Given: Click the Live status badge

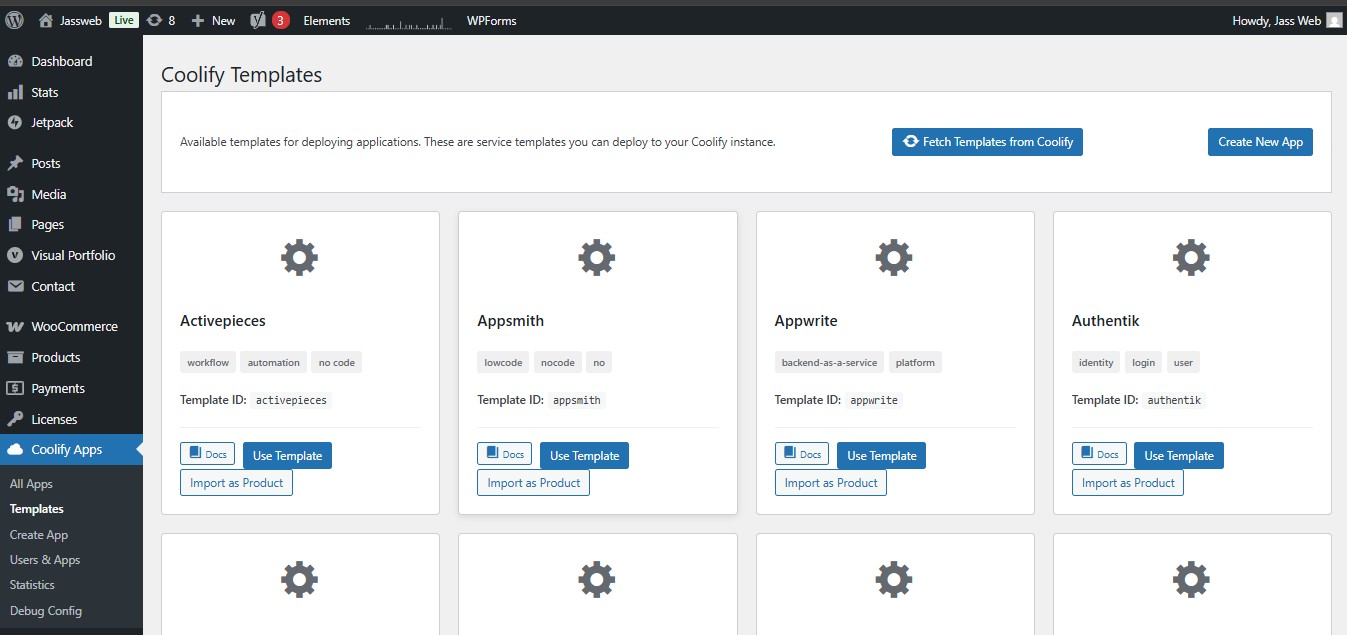Looking at the screenshot, I should click(123, 20).
